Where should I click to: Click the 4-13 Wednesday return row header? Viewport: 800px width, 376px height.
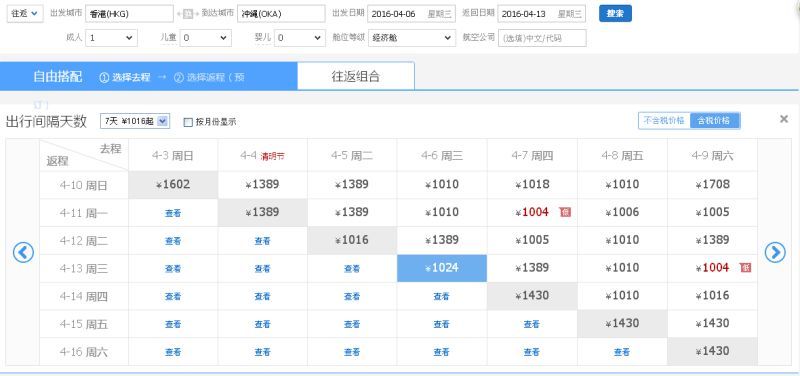84,268
